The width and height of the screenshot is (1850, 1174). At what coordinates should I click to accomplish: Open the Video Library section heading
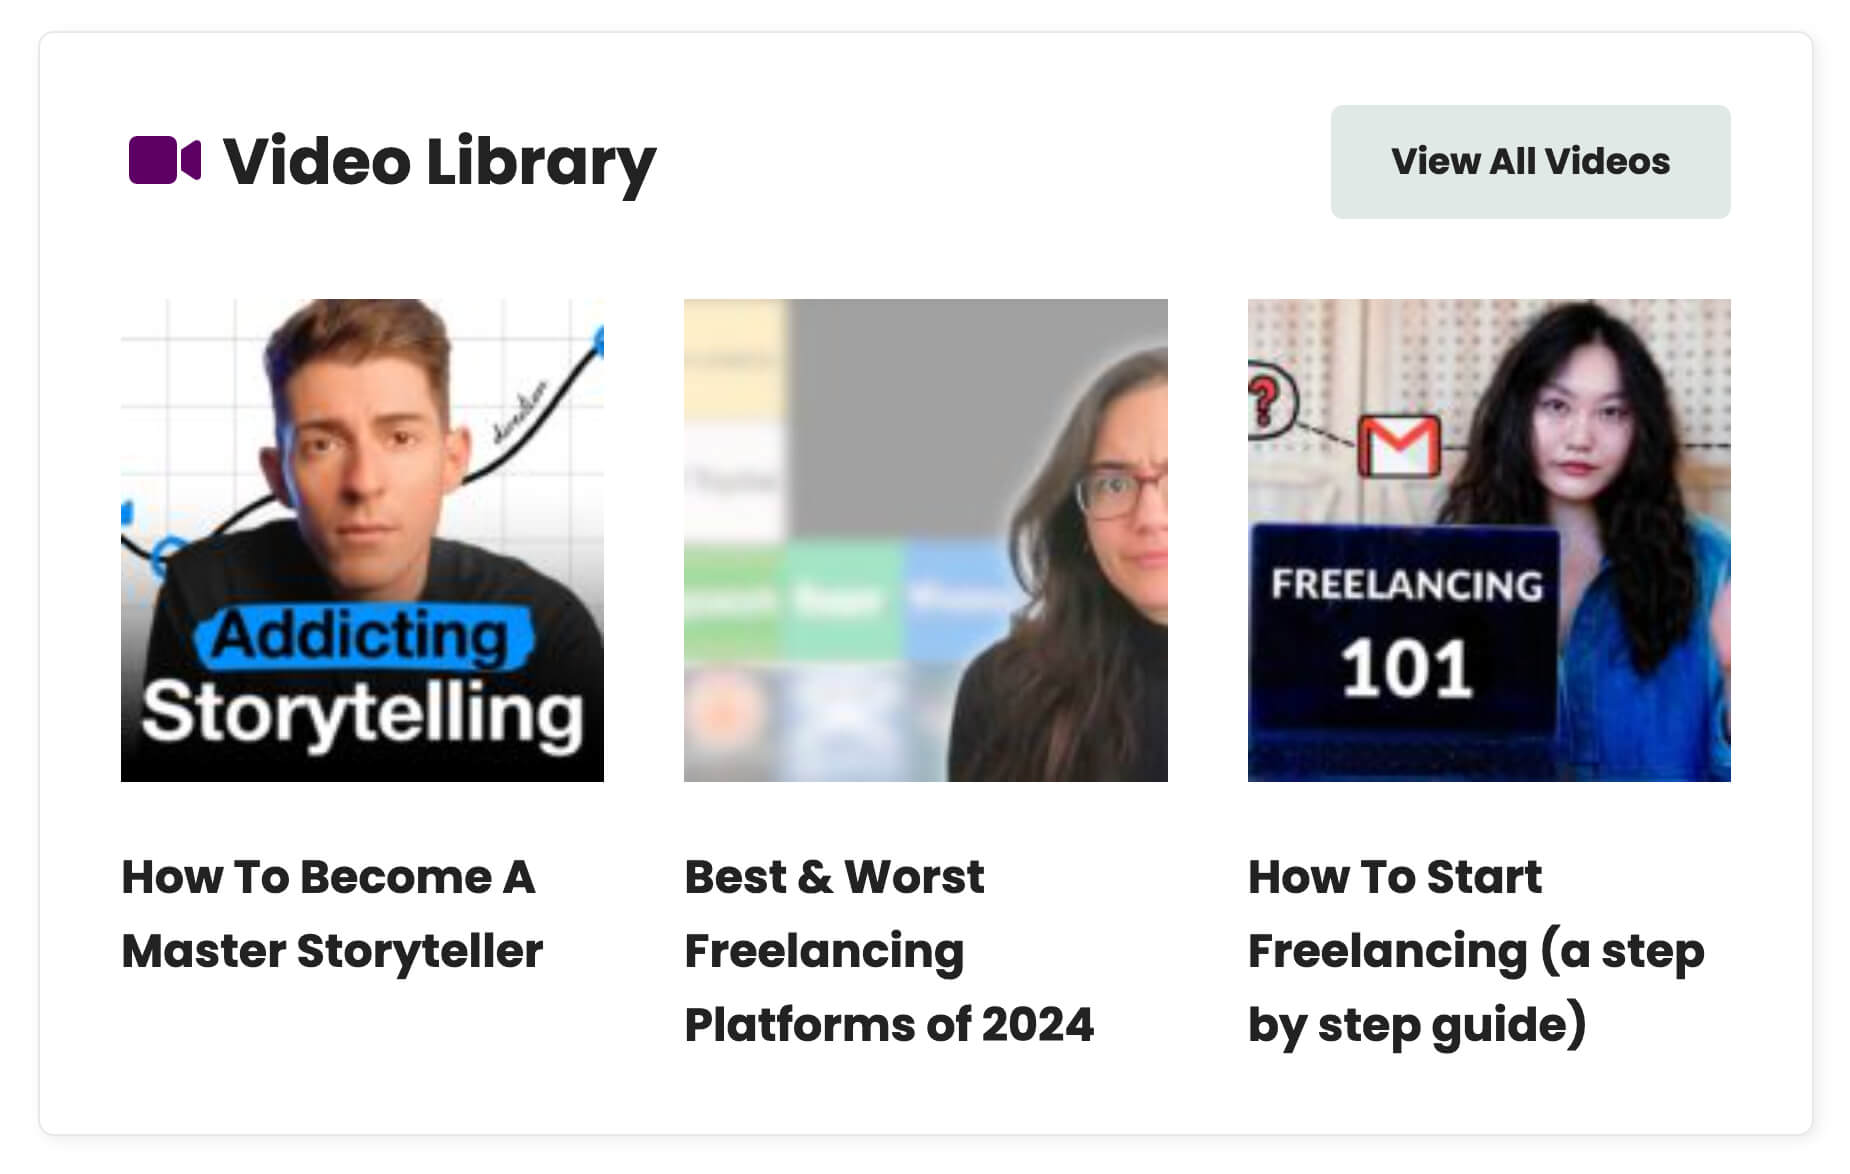pyautogui.click(x=438, y=162)
